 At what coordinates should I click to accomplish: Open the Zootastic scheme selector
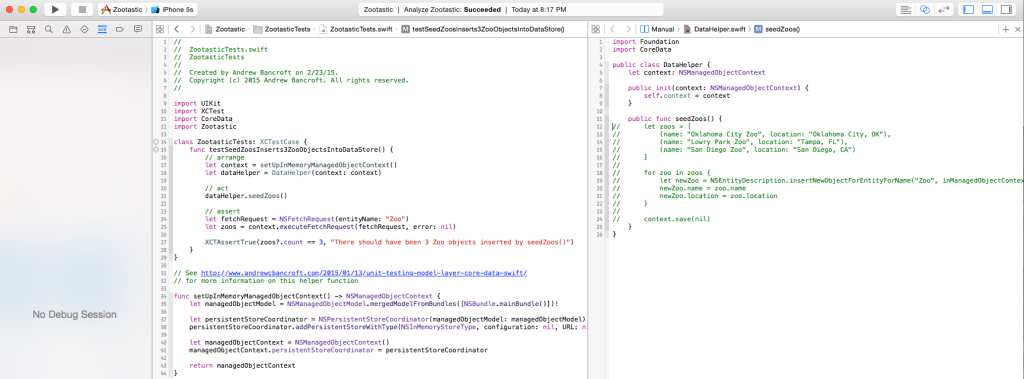click(121, 10)
